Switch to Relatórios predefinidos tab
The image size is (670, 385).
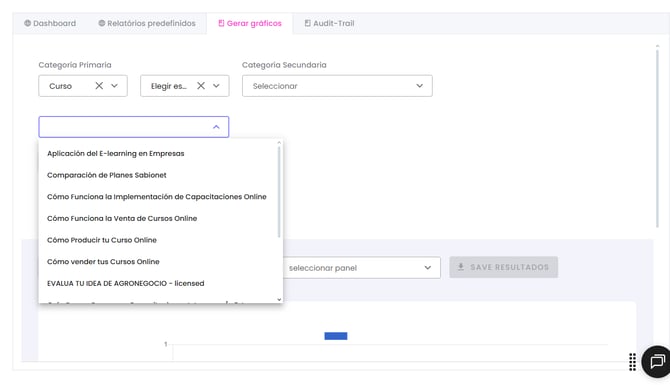point(147,24)
